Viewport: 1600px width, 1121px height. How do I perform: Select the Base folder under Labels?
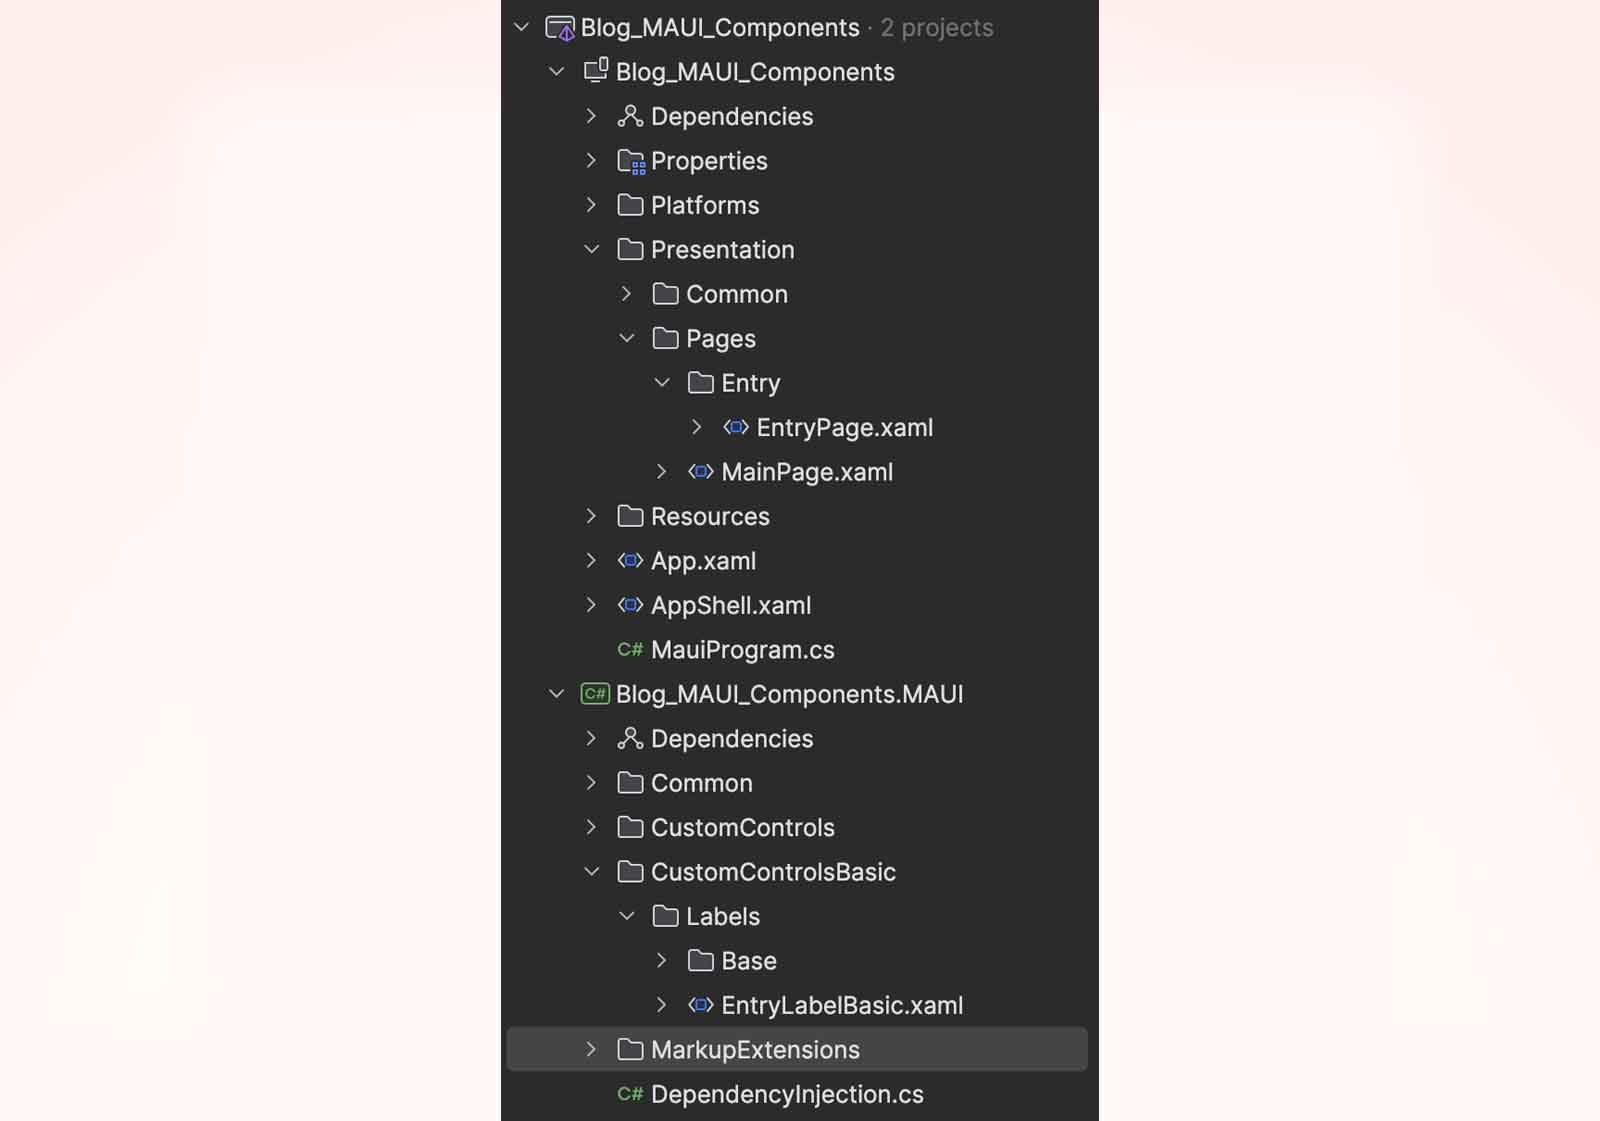point(748,961)
